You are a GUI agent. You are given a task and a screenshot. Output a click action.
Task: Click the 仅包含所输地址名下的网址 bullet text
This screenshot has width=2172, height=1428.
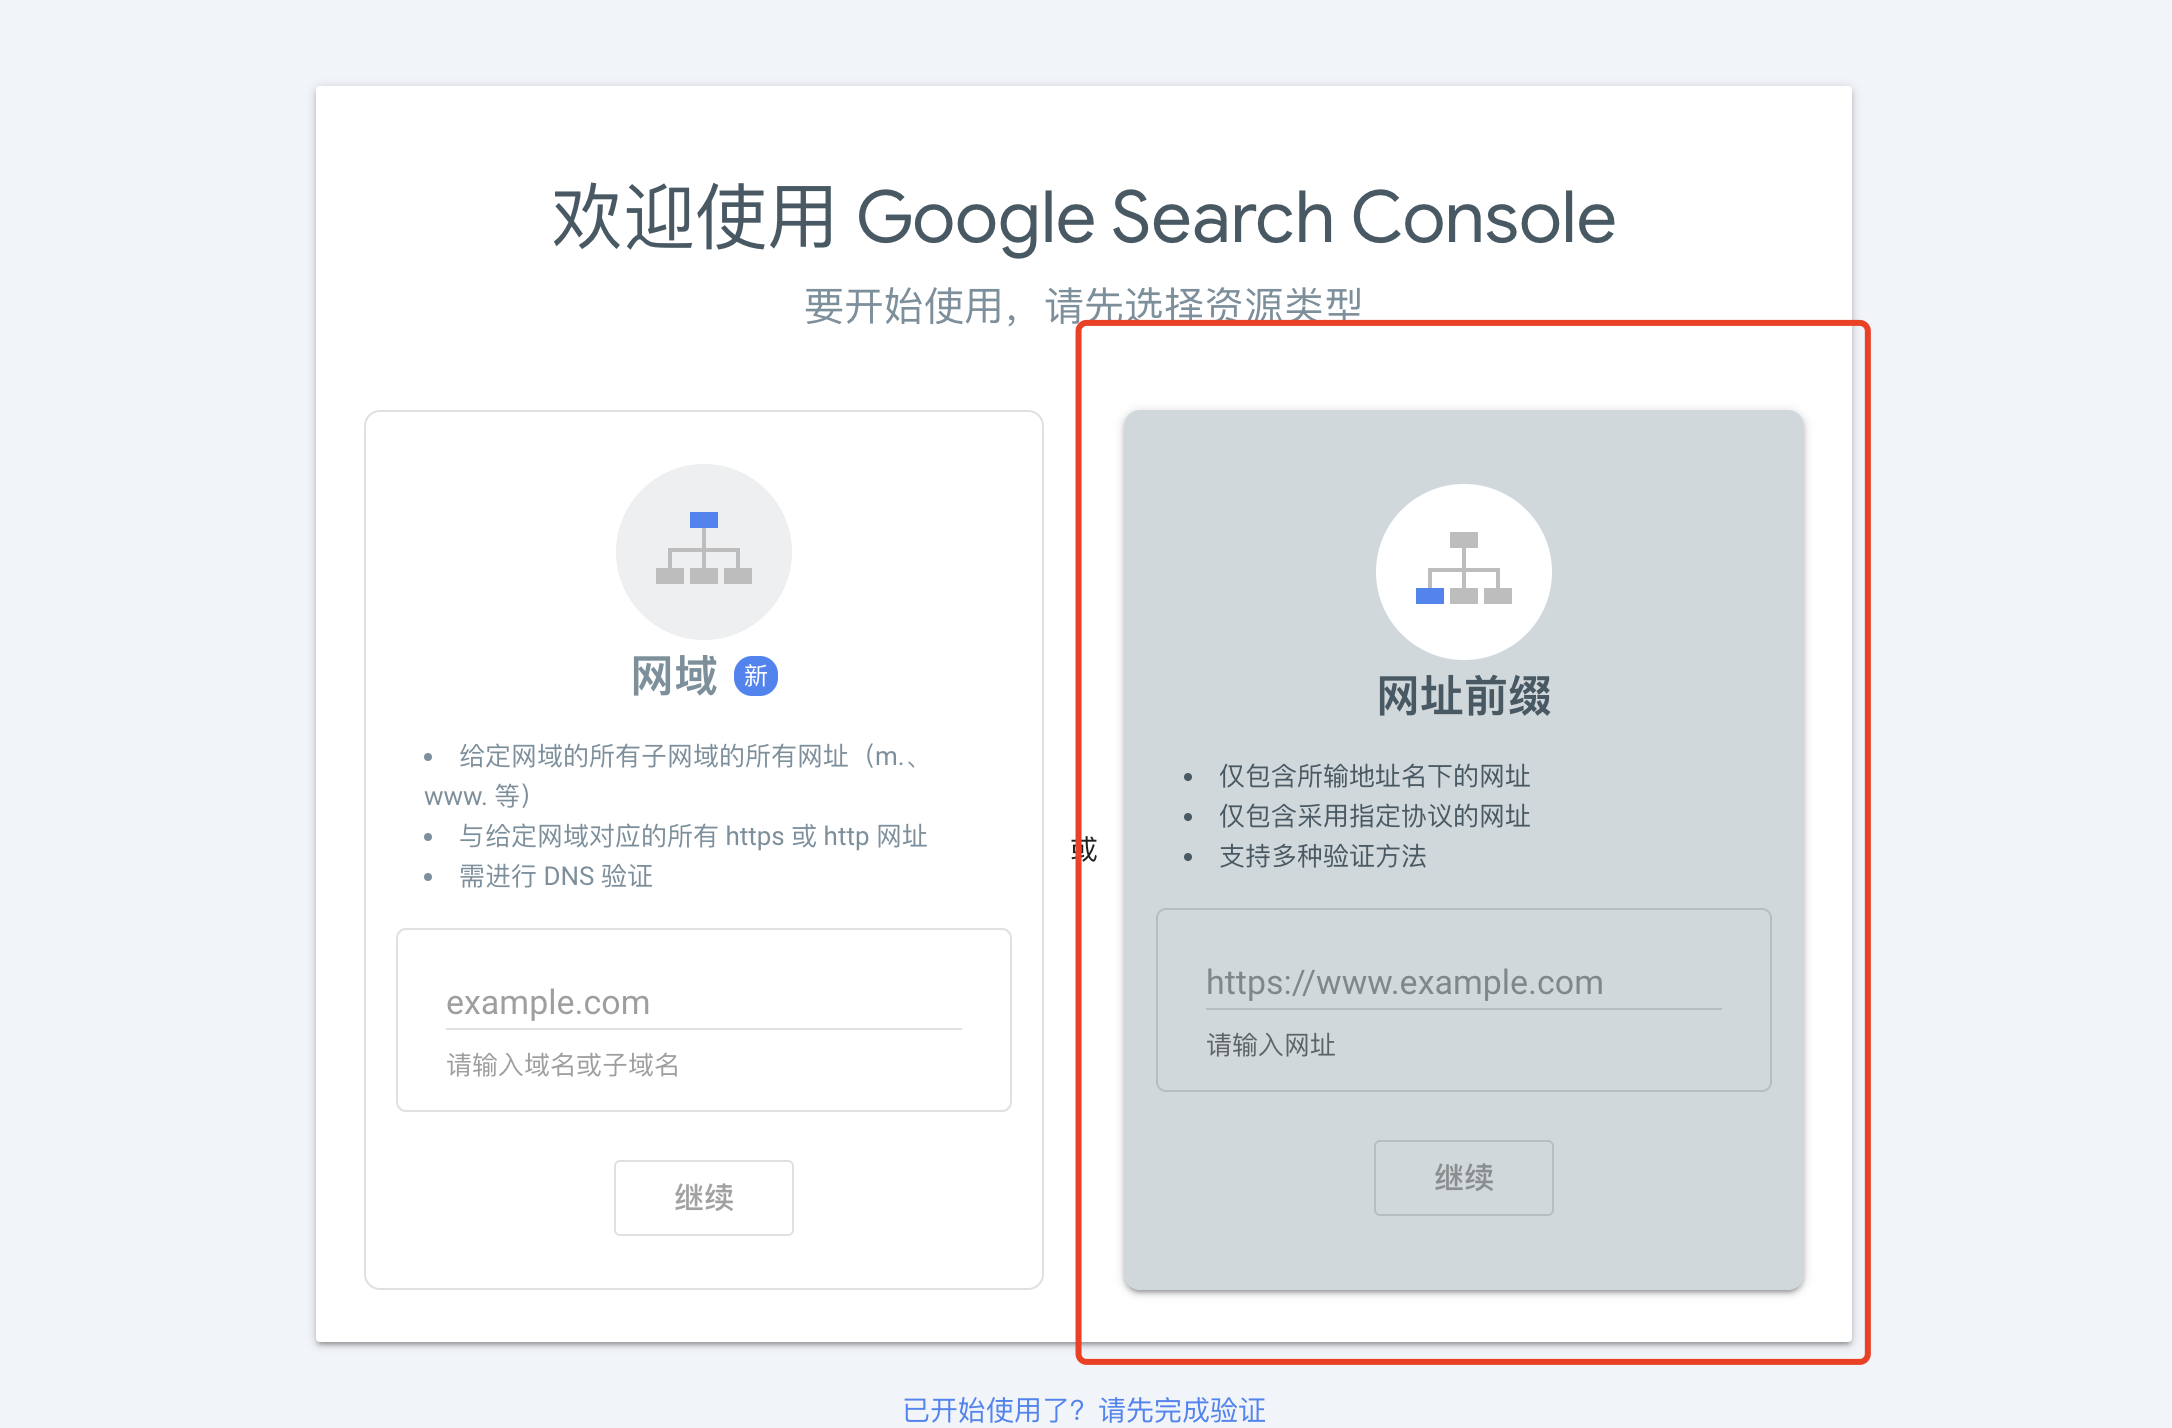click(1374, 776)
